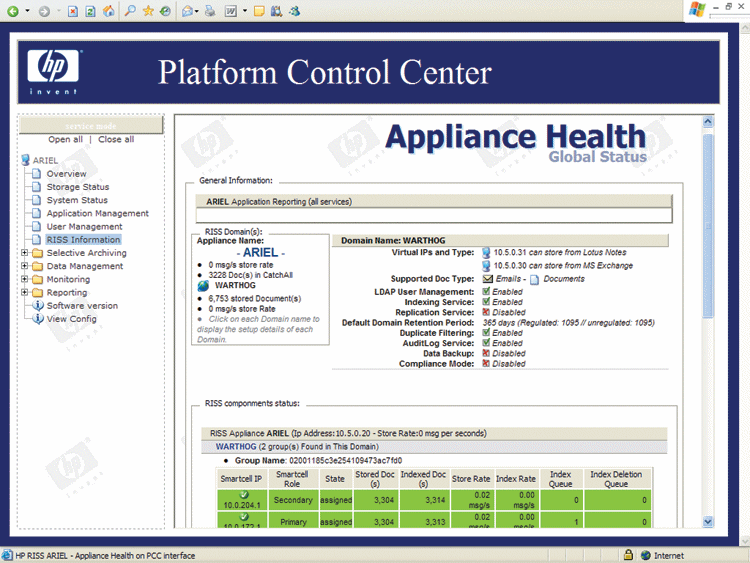
Task: Click the WARTHOG globe icon
Action: coord(203,286)
